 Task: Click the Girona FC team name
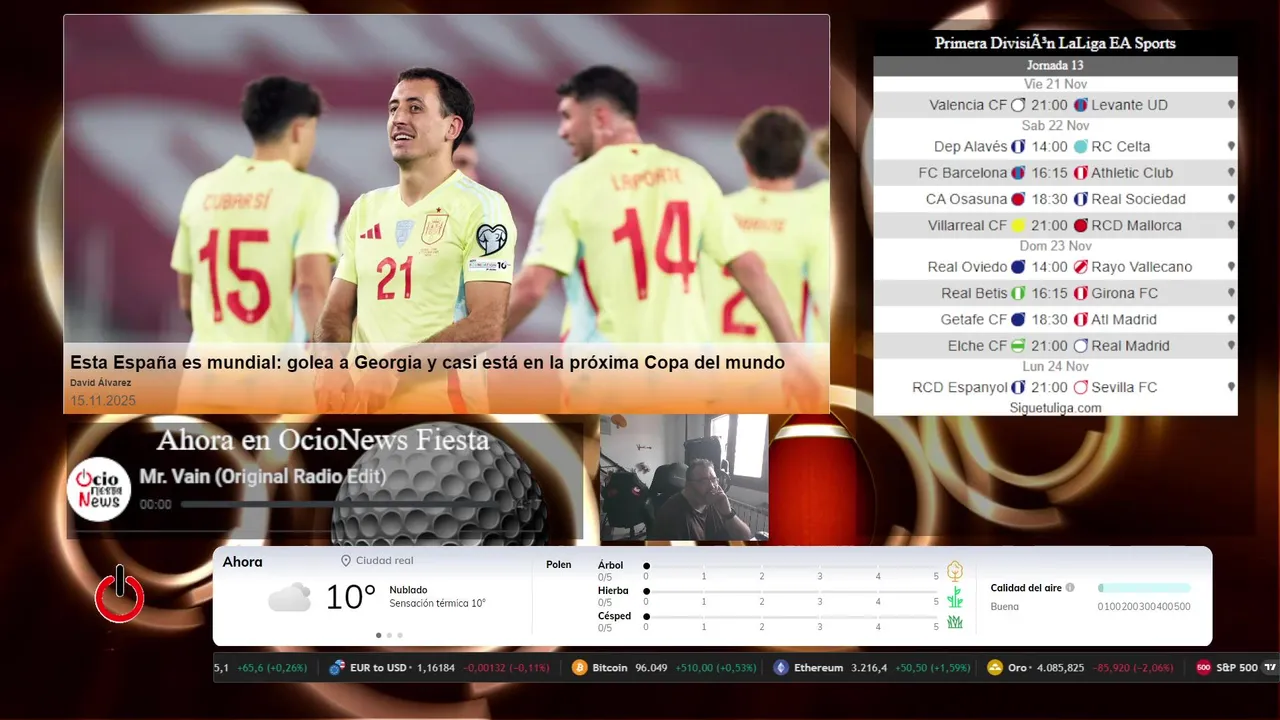tap(1125, 294)
